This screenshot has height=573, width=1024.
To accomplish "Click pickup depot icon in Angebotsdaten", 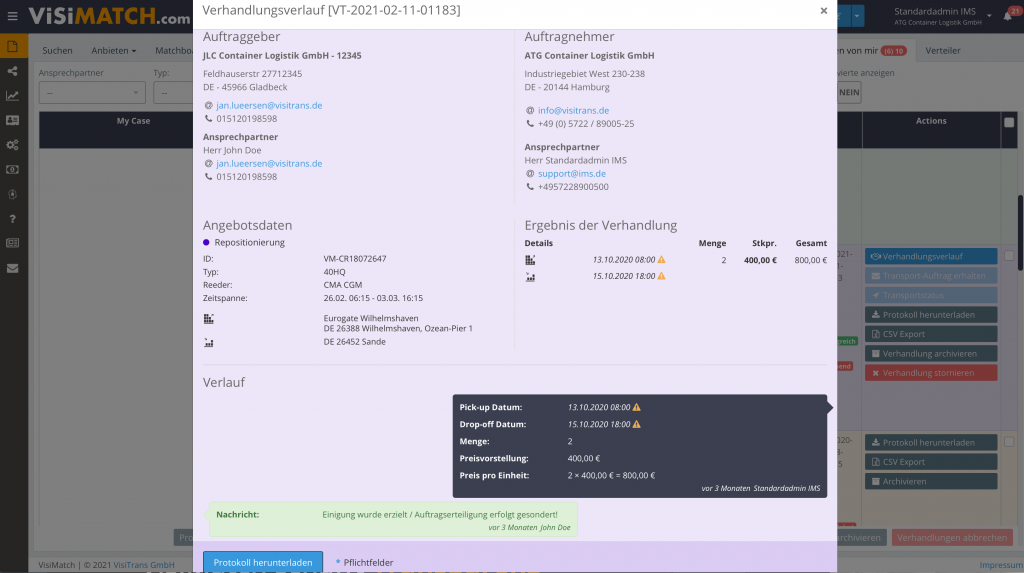I will (x=208, y=319).
